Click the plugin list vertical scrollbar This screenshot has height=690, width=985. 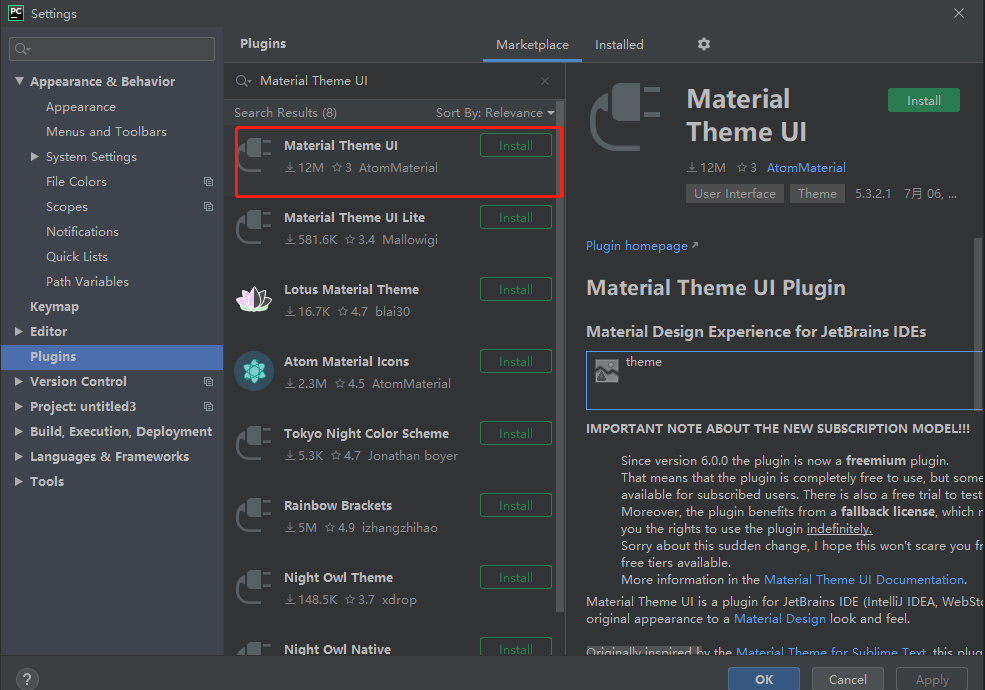point(559,300)
